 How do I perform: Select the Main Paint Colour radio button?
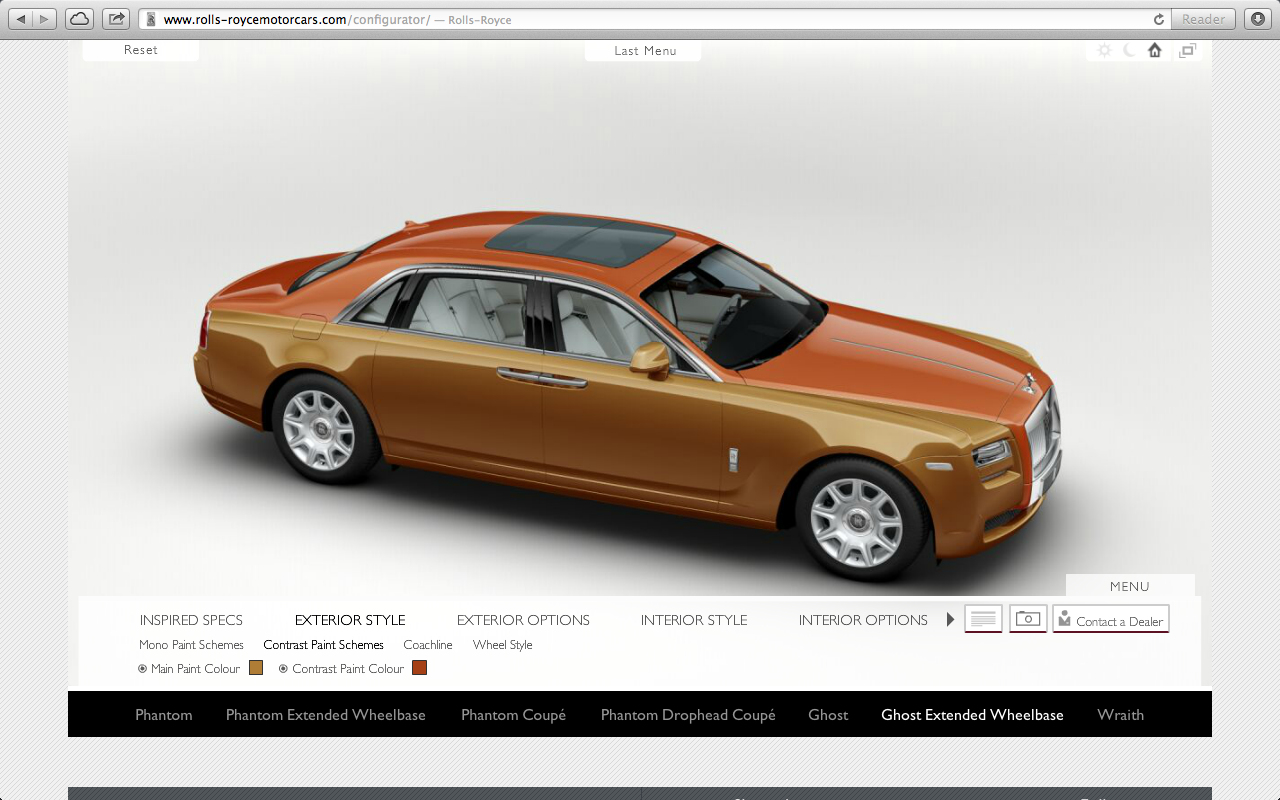coord(142,669)
